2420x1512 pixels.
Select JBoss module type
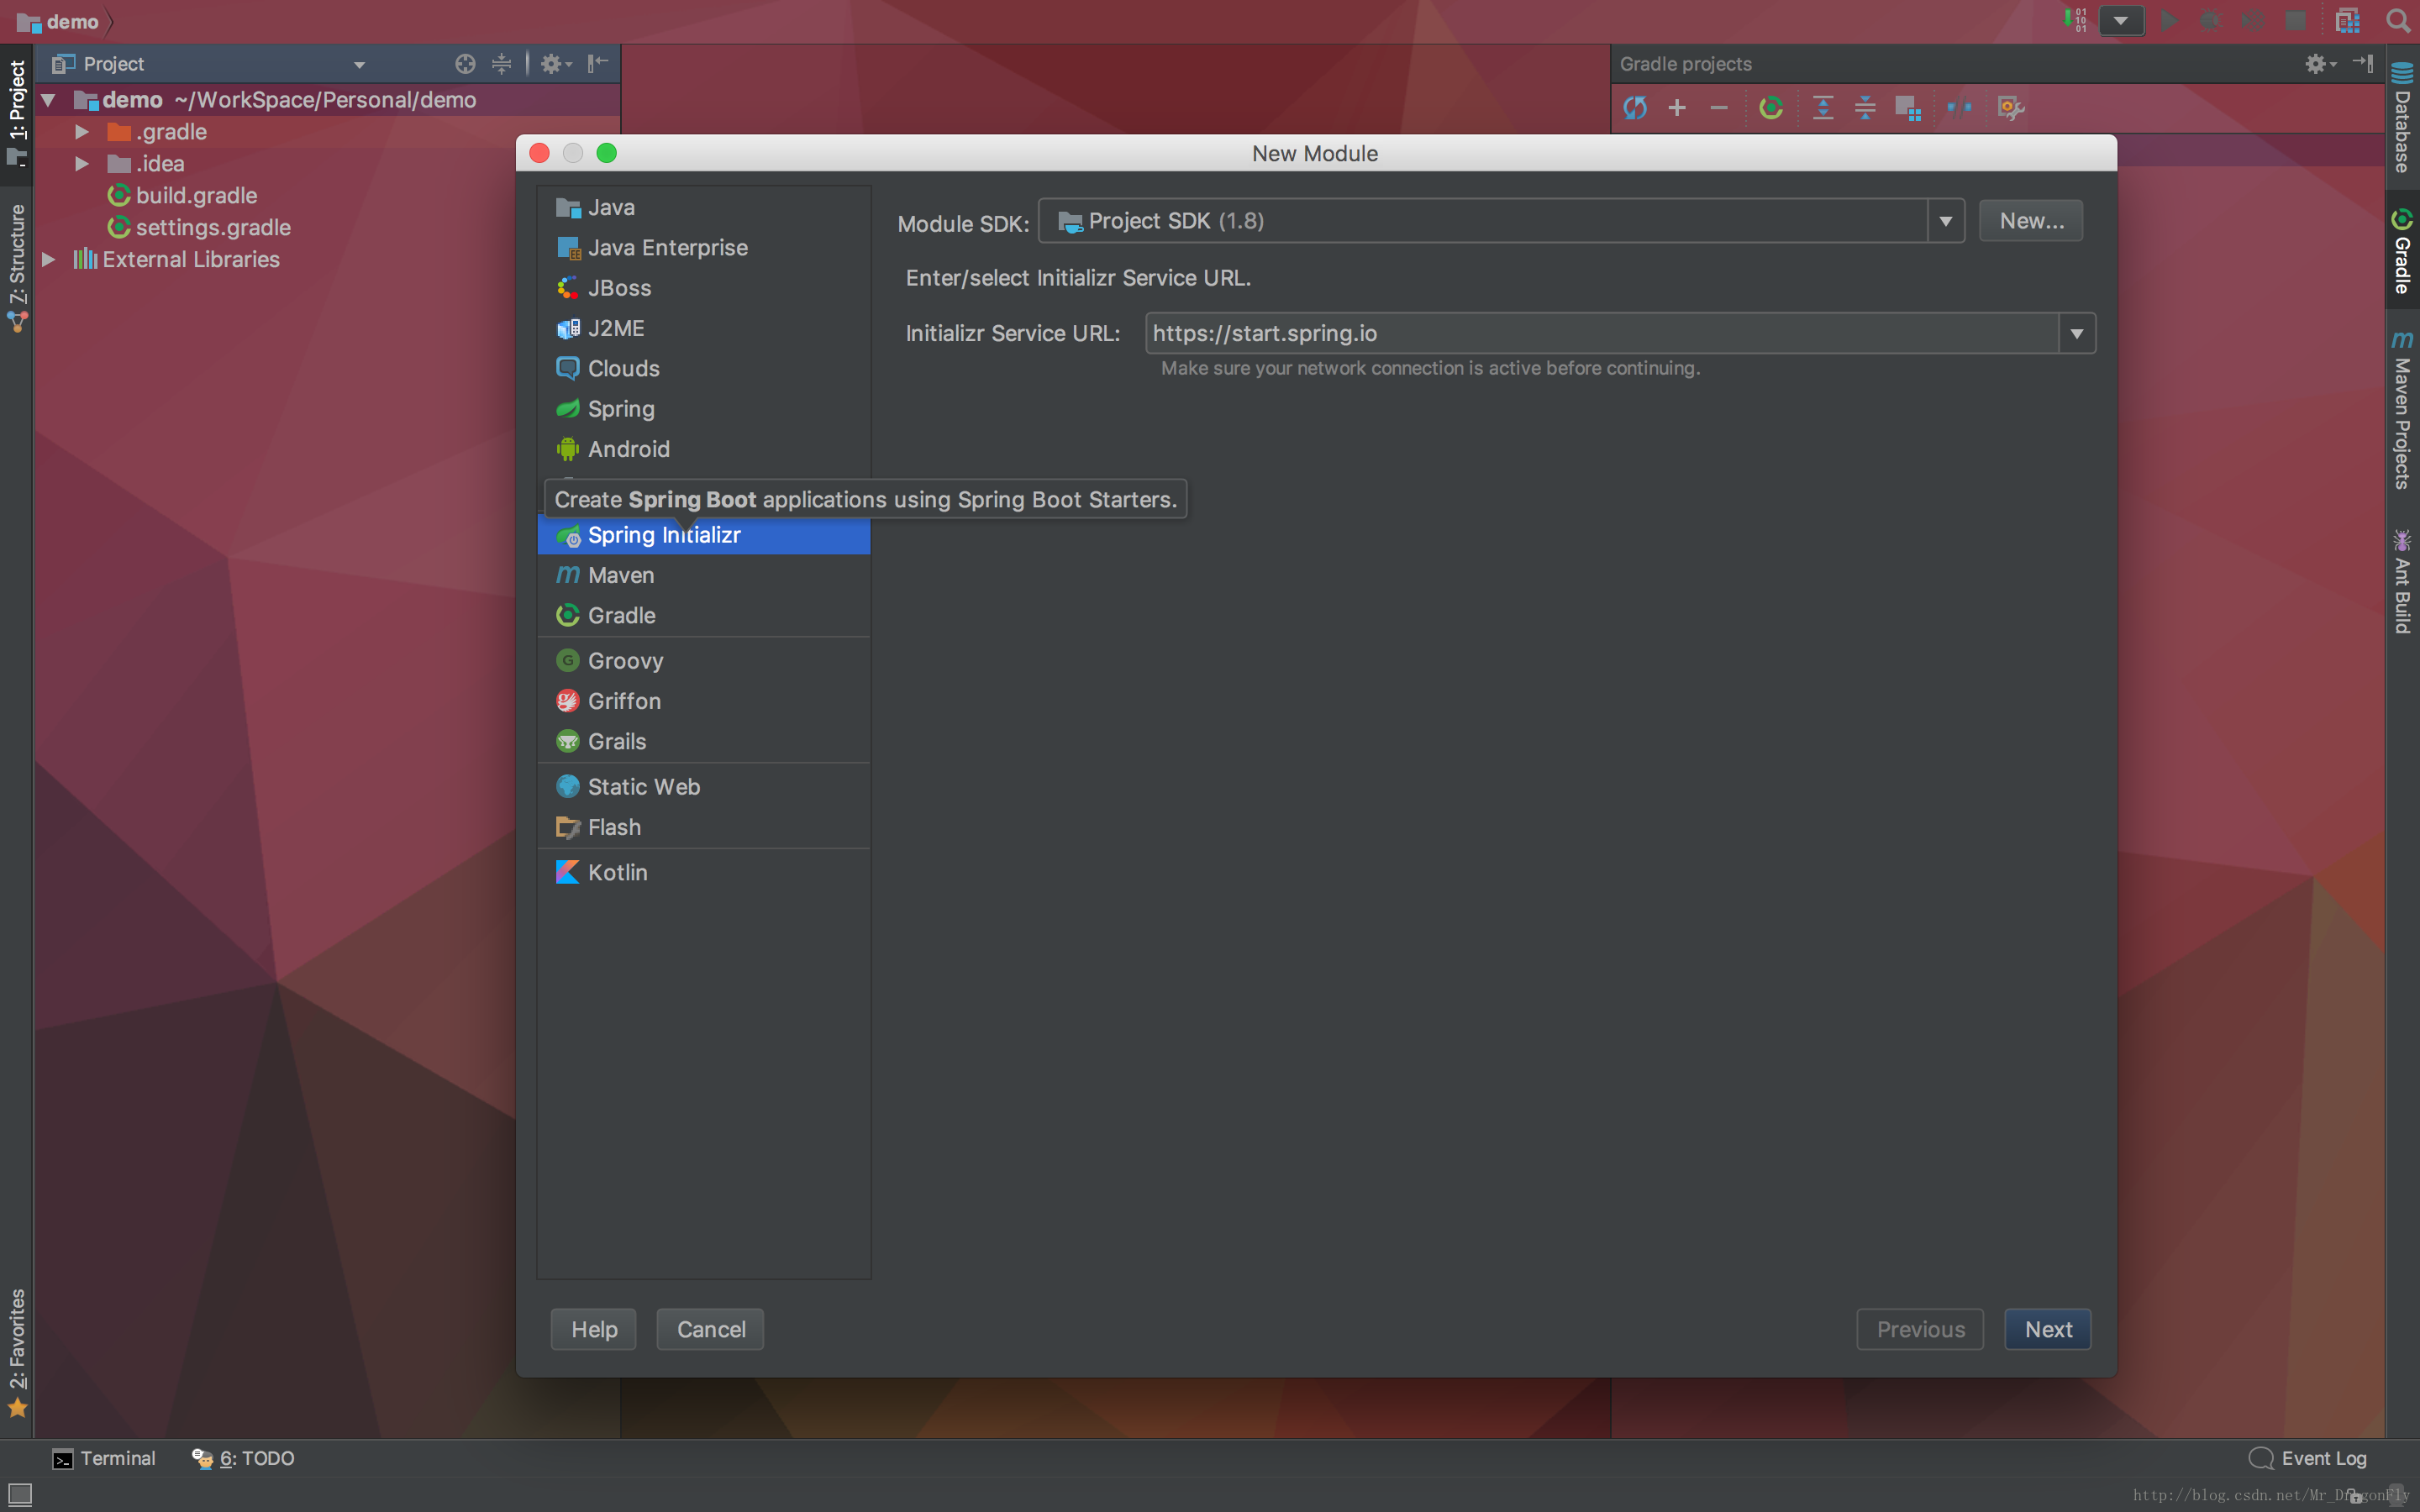coord(704,288)
